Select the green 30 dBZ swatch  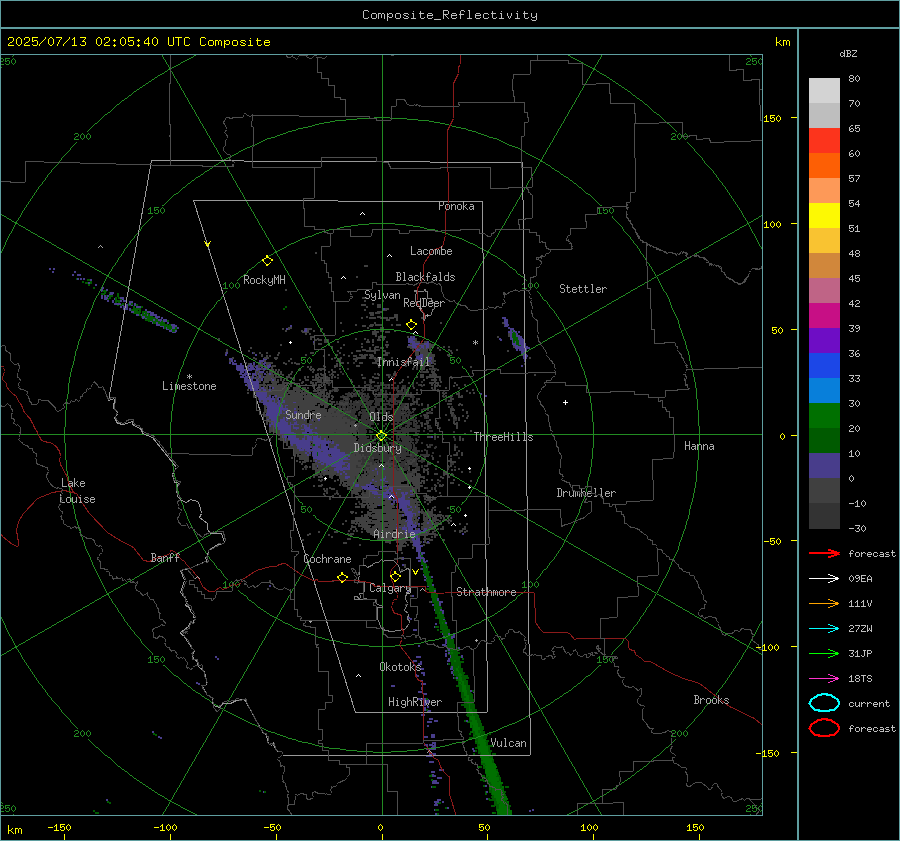(824, 415)
